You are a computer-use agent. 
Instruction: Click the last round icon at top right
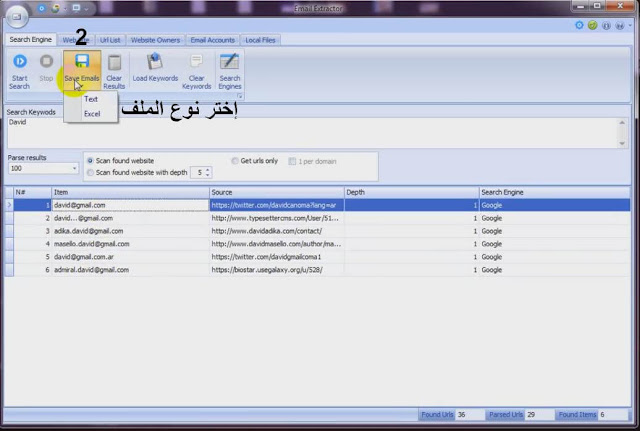point(620,26)
